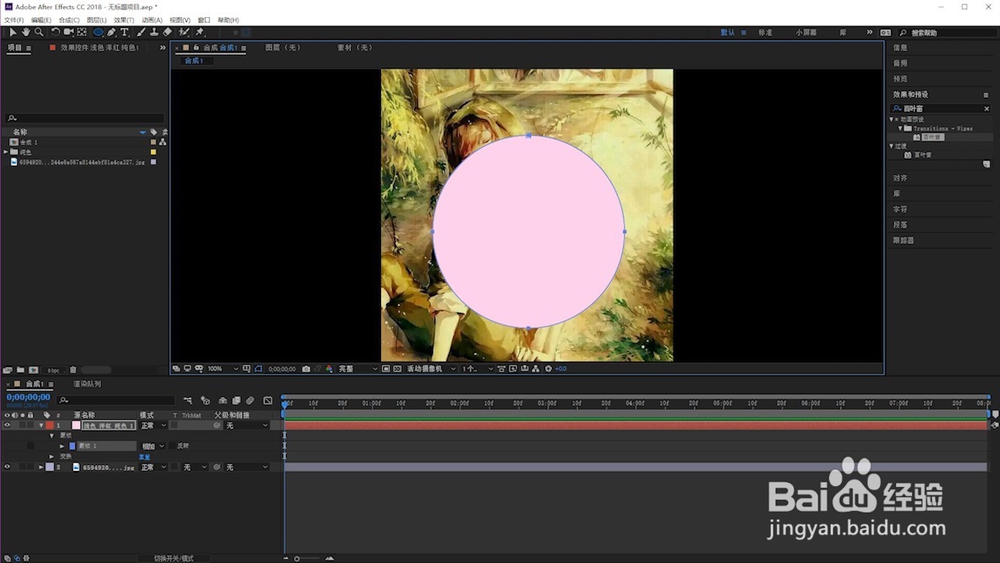The image size is (1000, 563).
Task: Select the Puppet Pin tool
Action: click(200, 32)
